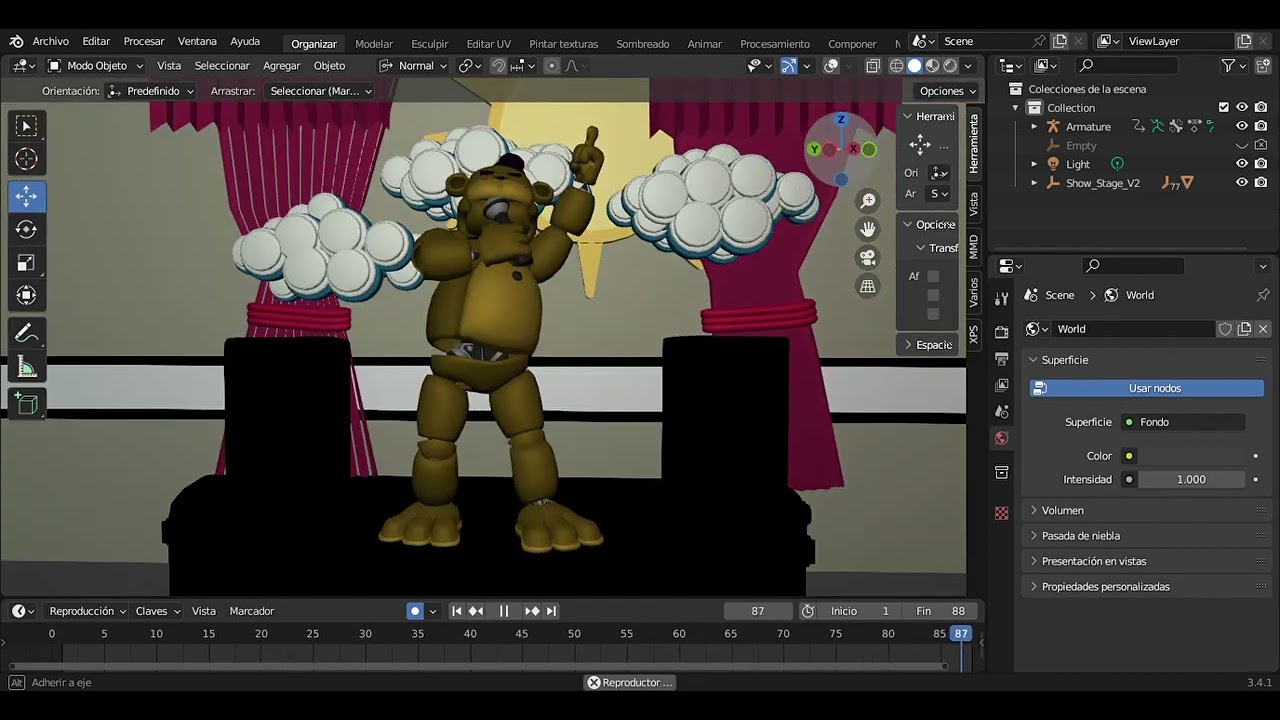Open the World properties tab

(1002, 438)
